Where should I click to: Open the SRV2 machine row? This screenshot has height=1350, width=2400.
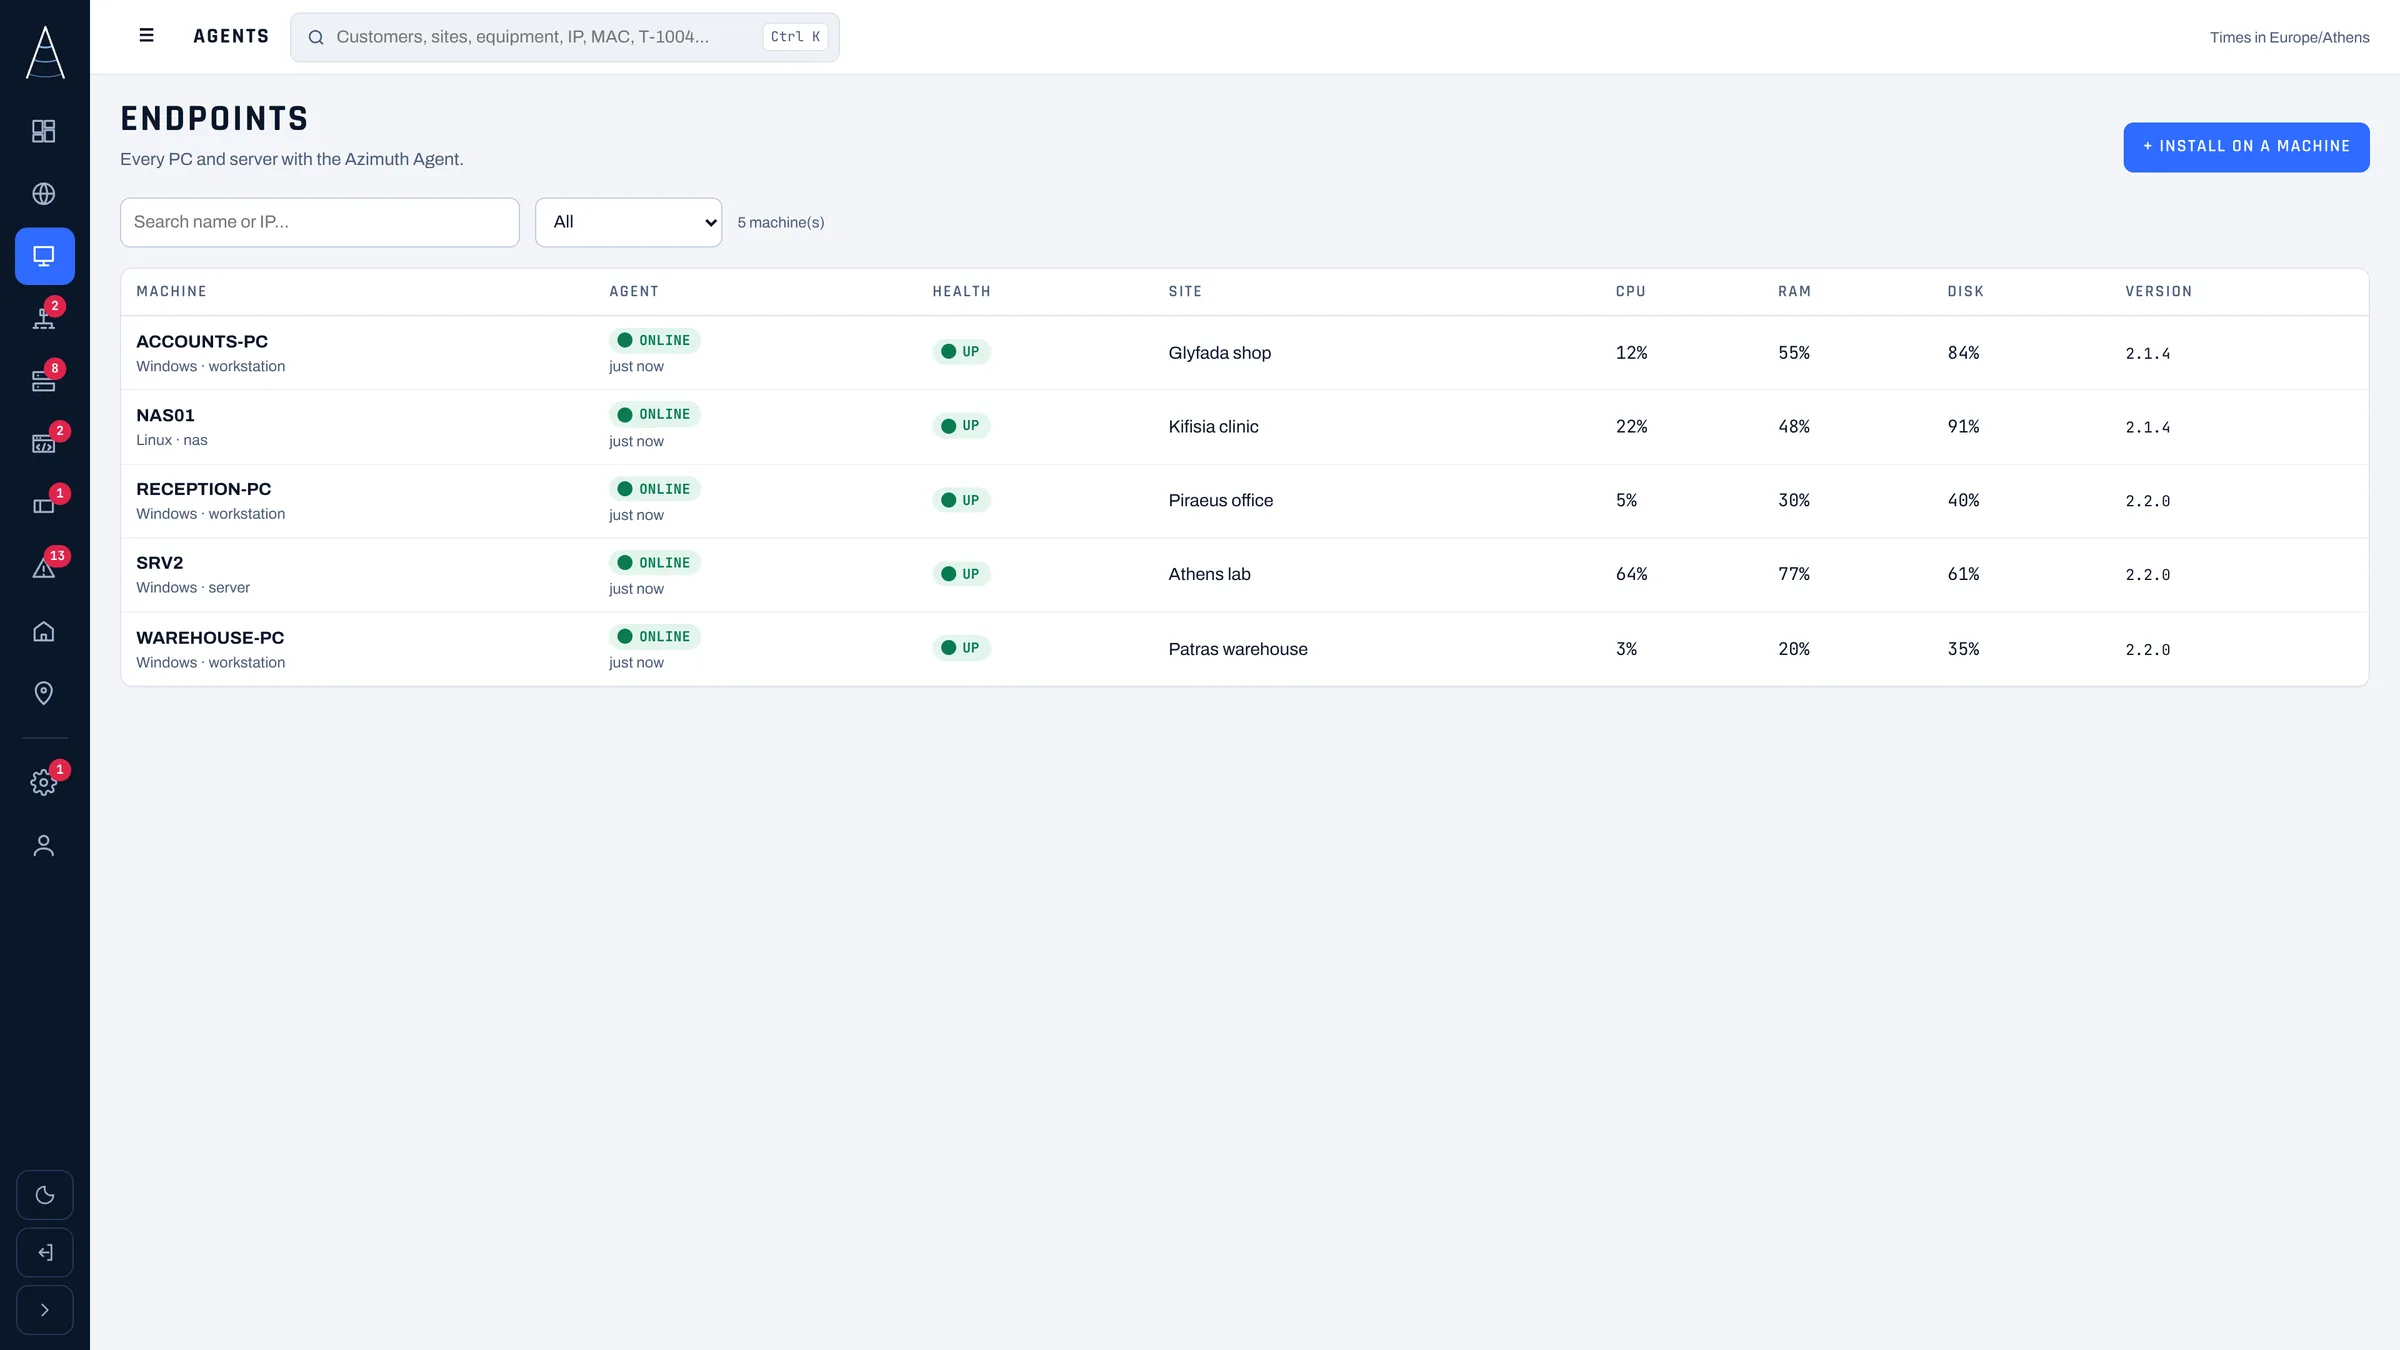point(1244,575)
